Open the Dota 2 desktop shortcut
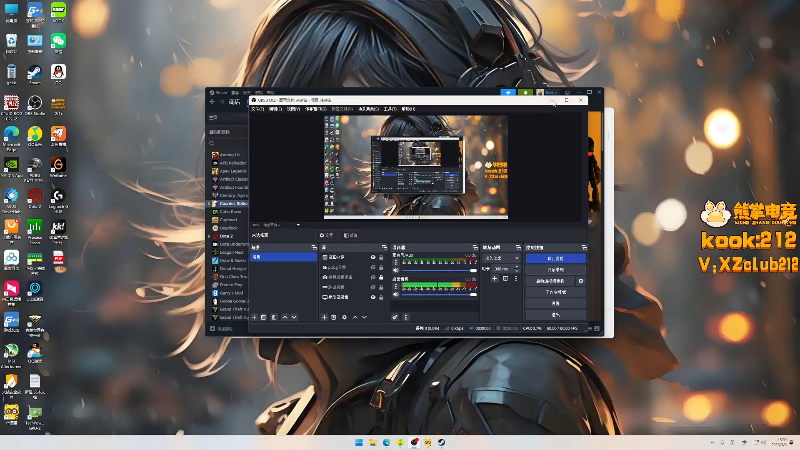Viewport: 800px width, 450px height. (x=35, y=198)
